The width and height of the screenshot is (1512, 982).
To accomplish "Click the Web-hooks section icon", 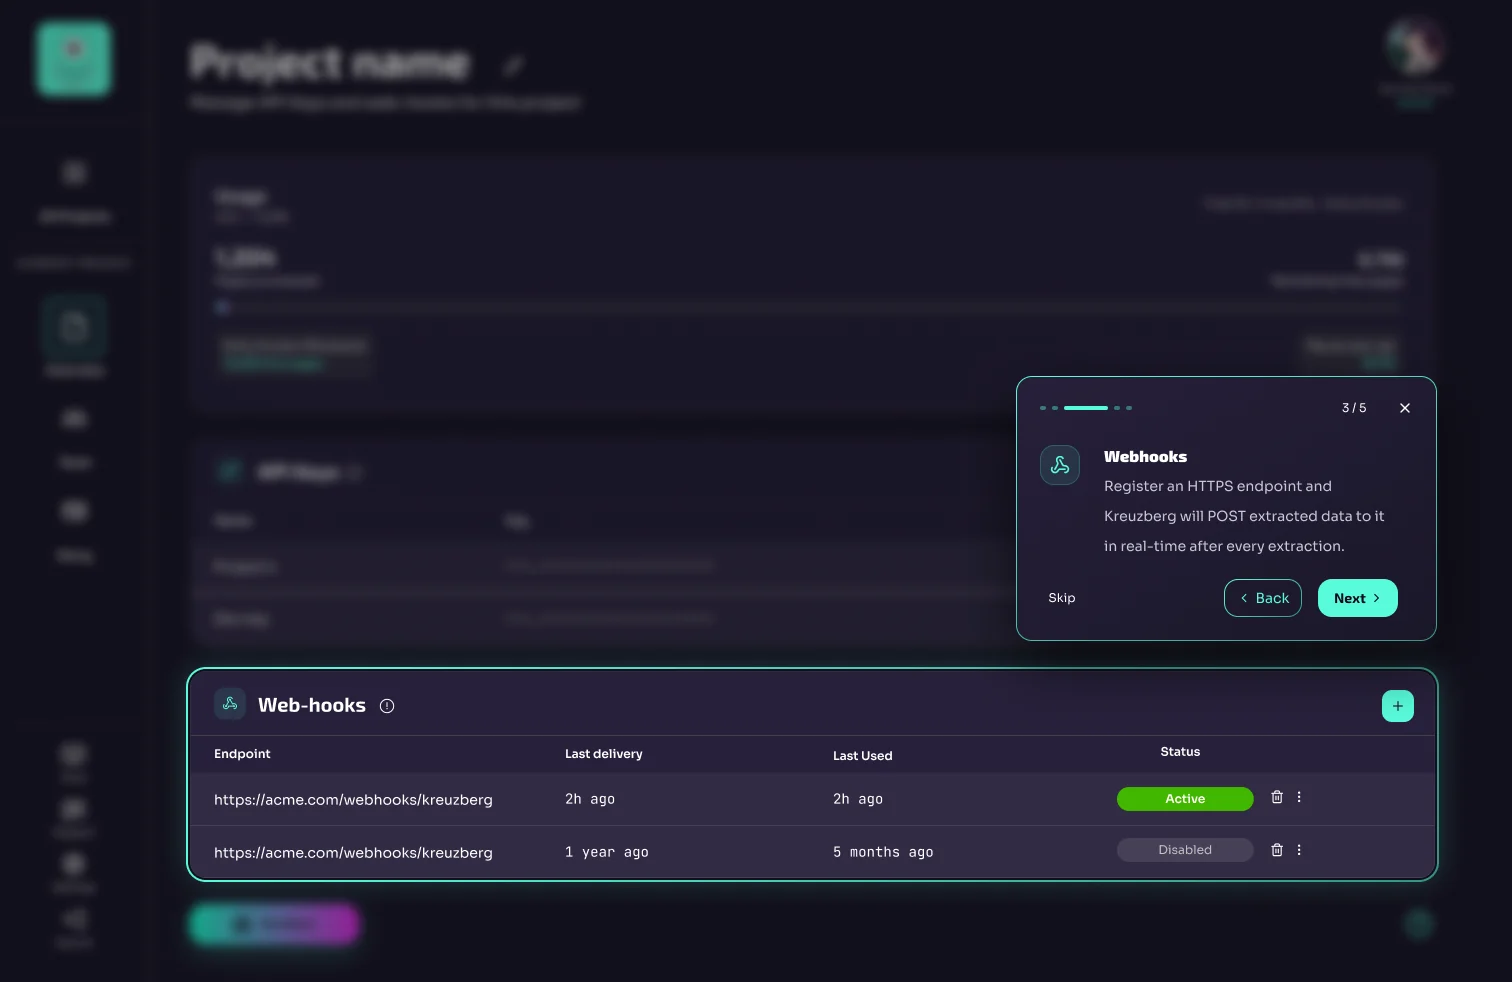I will tap(230, 704).
